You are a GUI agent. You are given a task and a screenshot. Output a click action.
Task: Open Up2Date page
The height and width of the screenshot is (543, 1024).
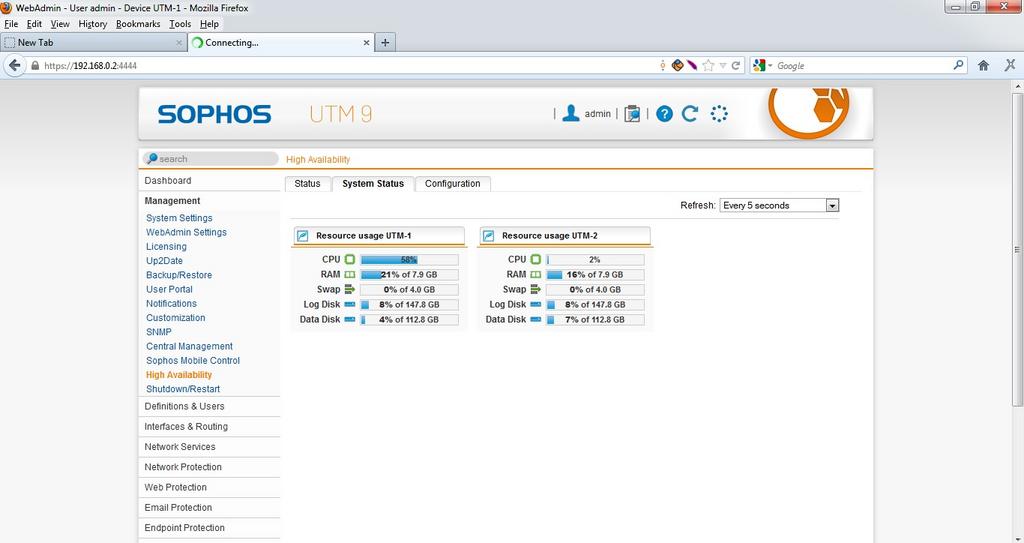tap(165, 261)
